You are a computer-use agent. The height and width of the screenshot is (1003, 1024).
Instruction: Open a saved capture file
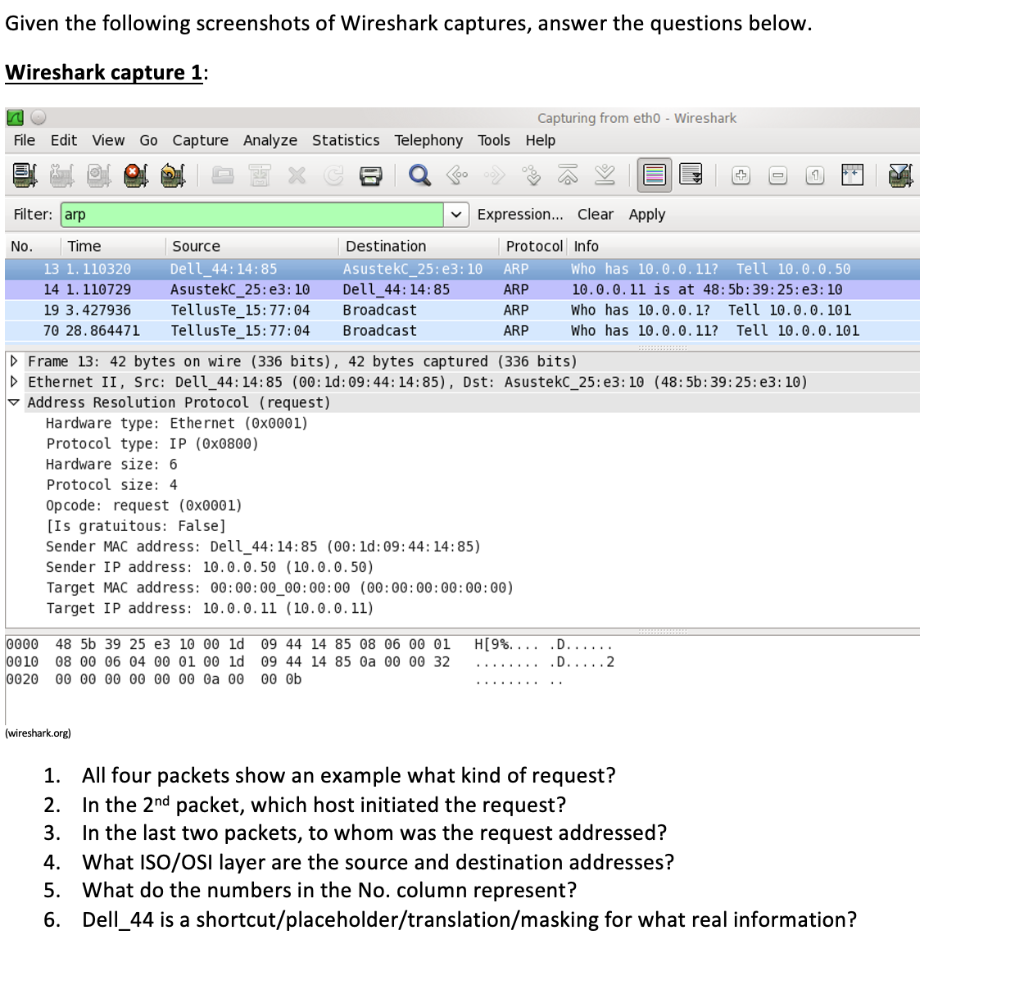pyautogui.click(x=224, y=175)
